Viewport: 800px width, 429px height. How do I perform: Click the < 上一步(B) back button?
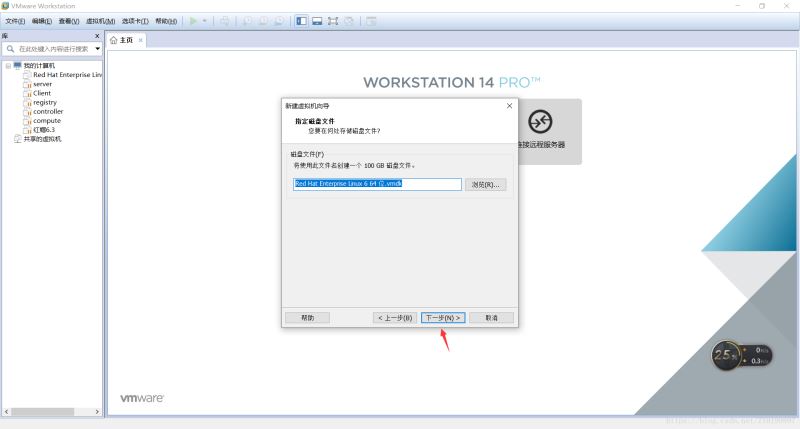point(395,318)
